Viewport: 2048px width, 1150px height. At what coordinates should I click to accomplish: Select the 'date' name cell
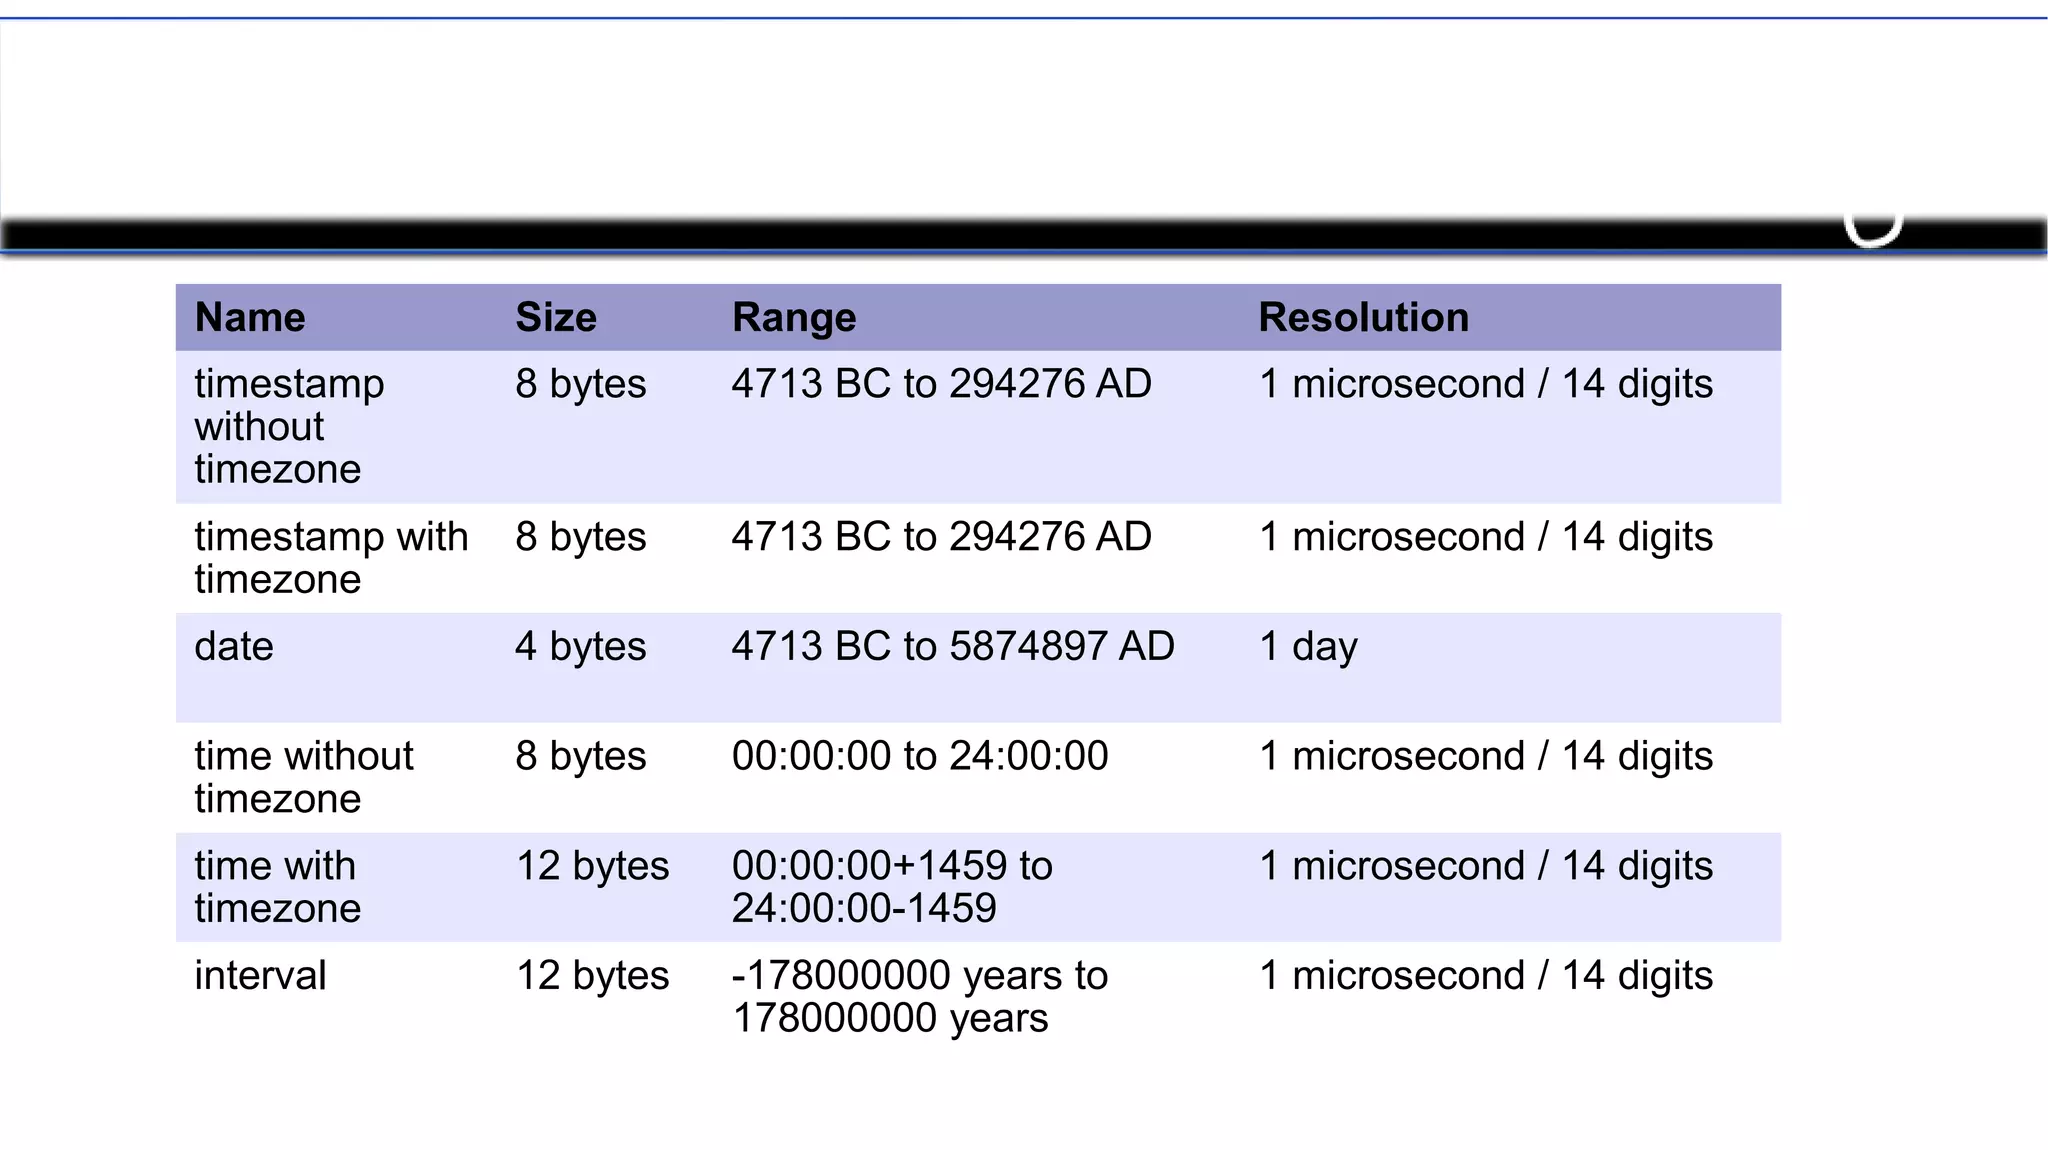(233, 646)
